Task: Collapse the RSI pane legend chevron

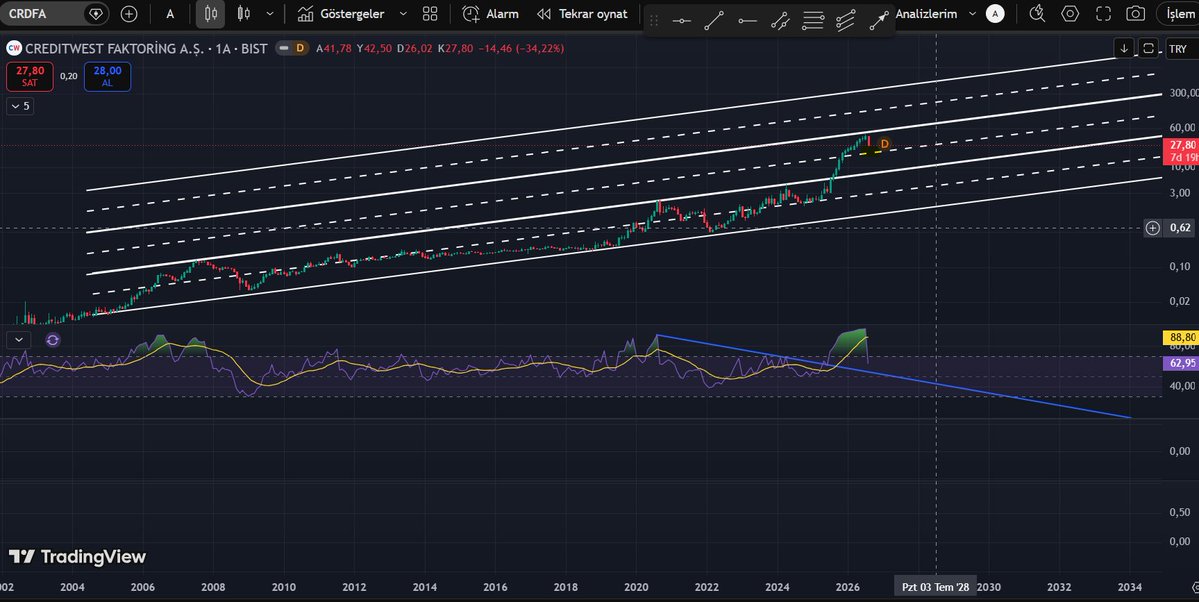Action: [18, 340]
